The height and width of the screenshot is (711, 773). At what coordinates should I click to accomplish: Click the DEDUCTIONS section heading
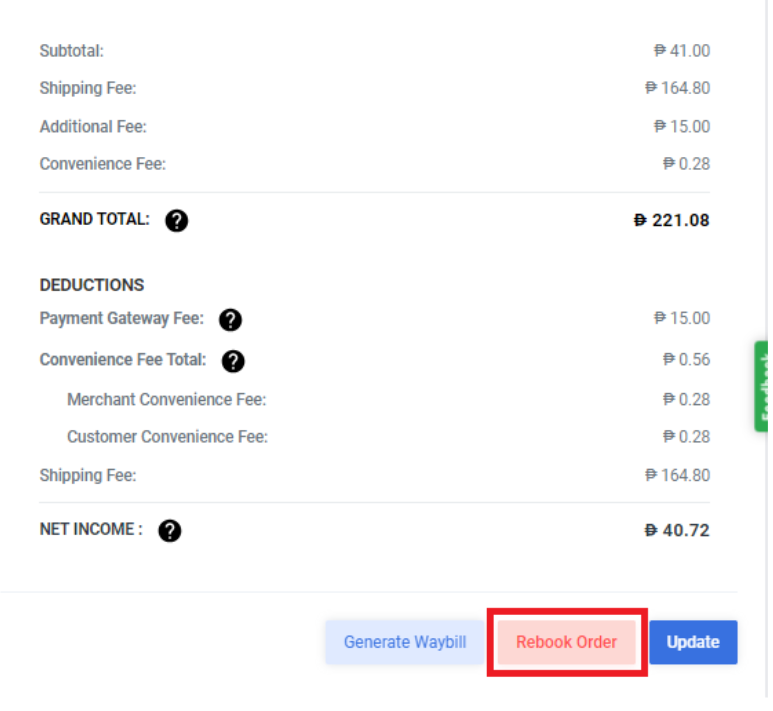tap(92, 285)
